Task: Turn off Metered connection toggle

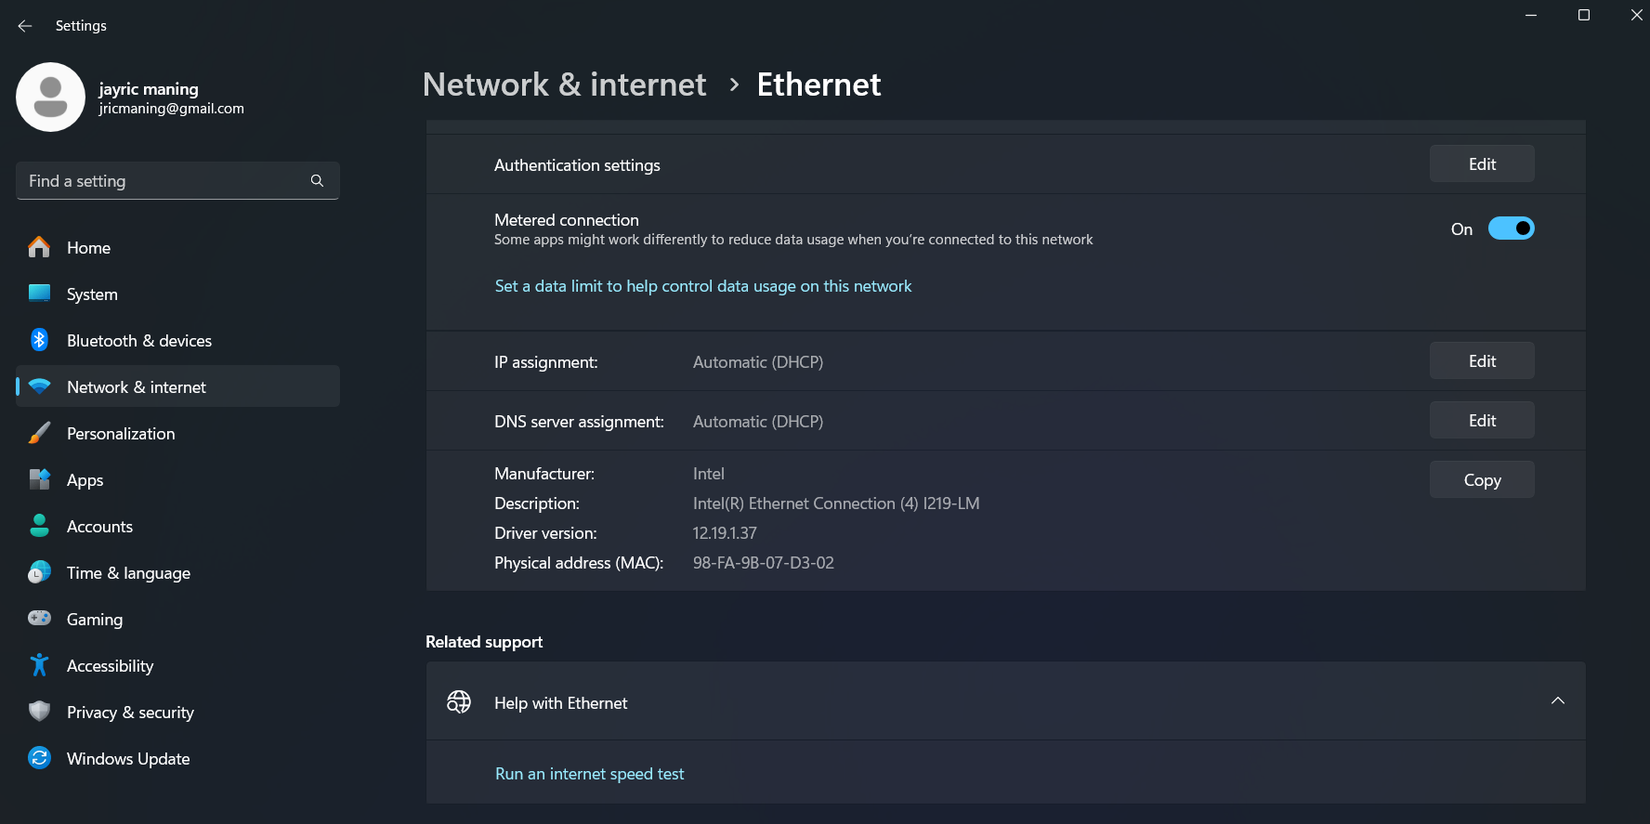Action: [x=1510, y=229]
